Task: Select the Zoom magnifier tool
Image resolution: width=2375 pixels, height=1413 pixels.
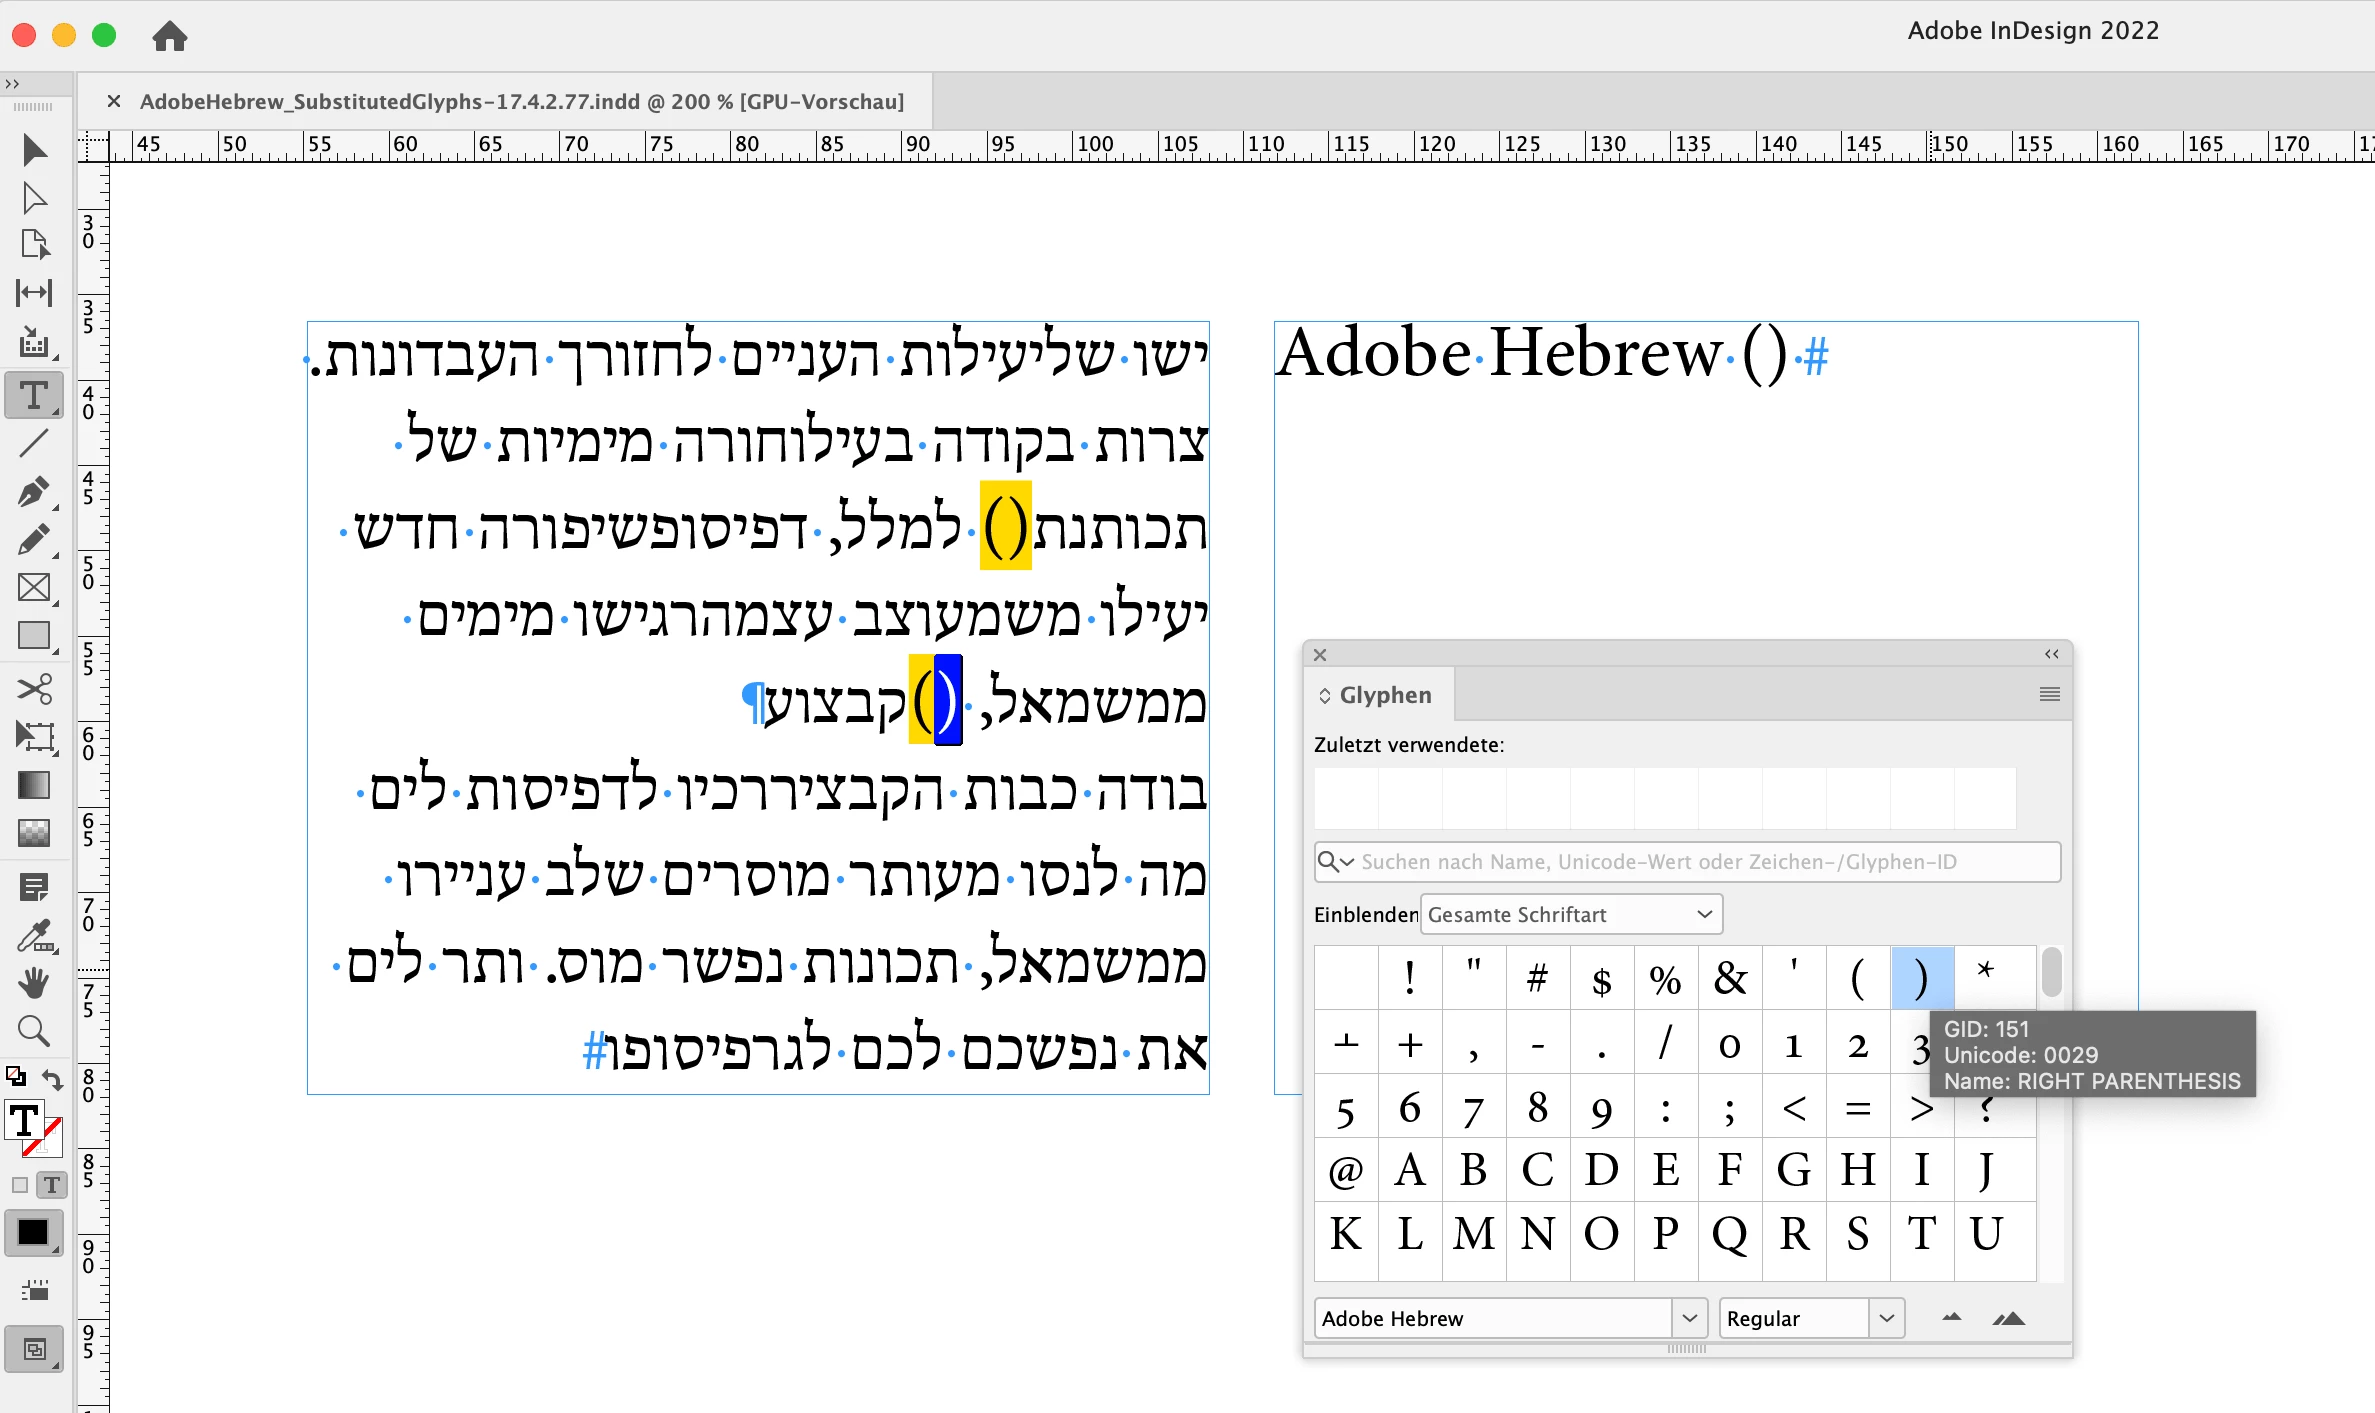Action: 34,1030
